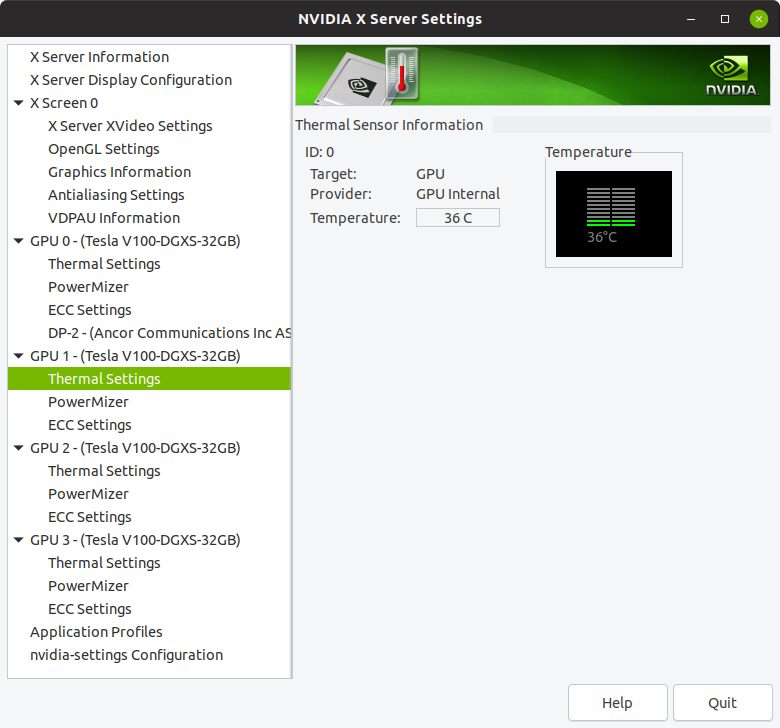Open OpenGL Settings
780x728 pixels.
point(104,149)
